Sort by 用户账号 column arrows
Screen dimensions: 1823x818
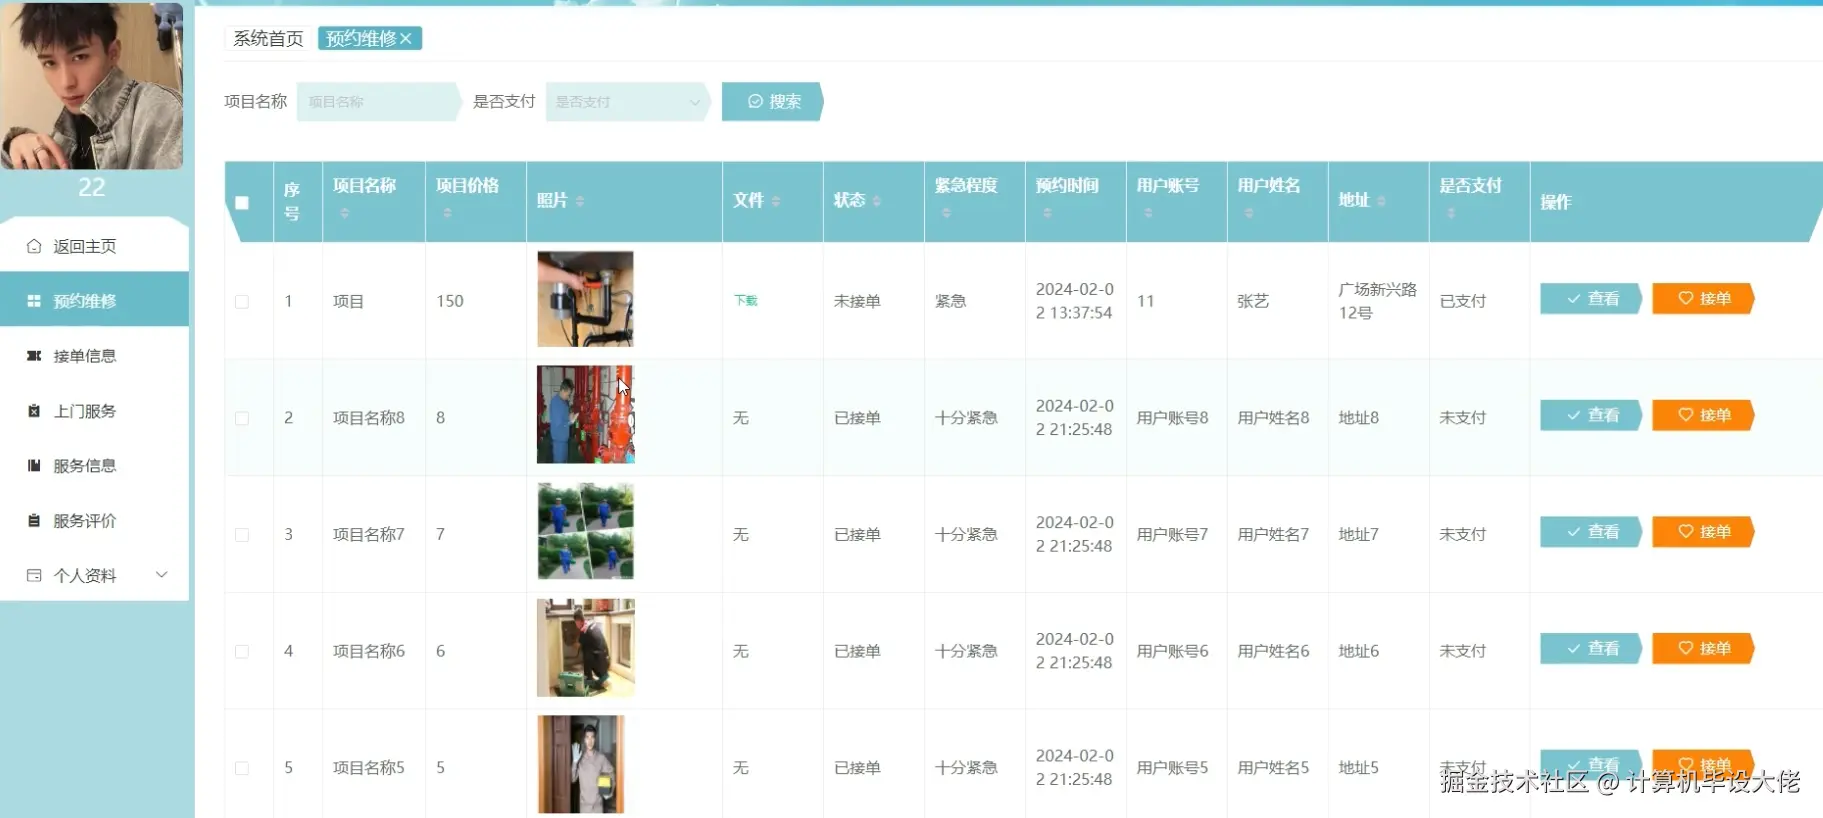1148,213
